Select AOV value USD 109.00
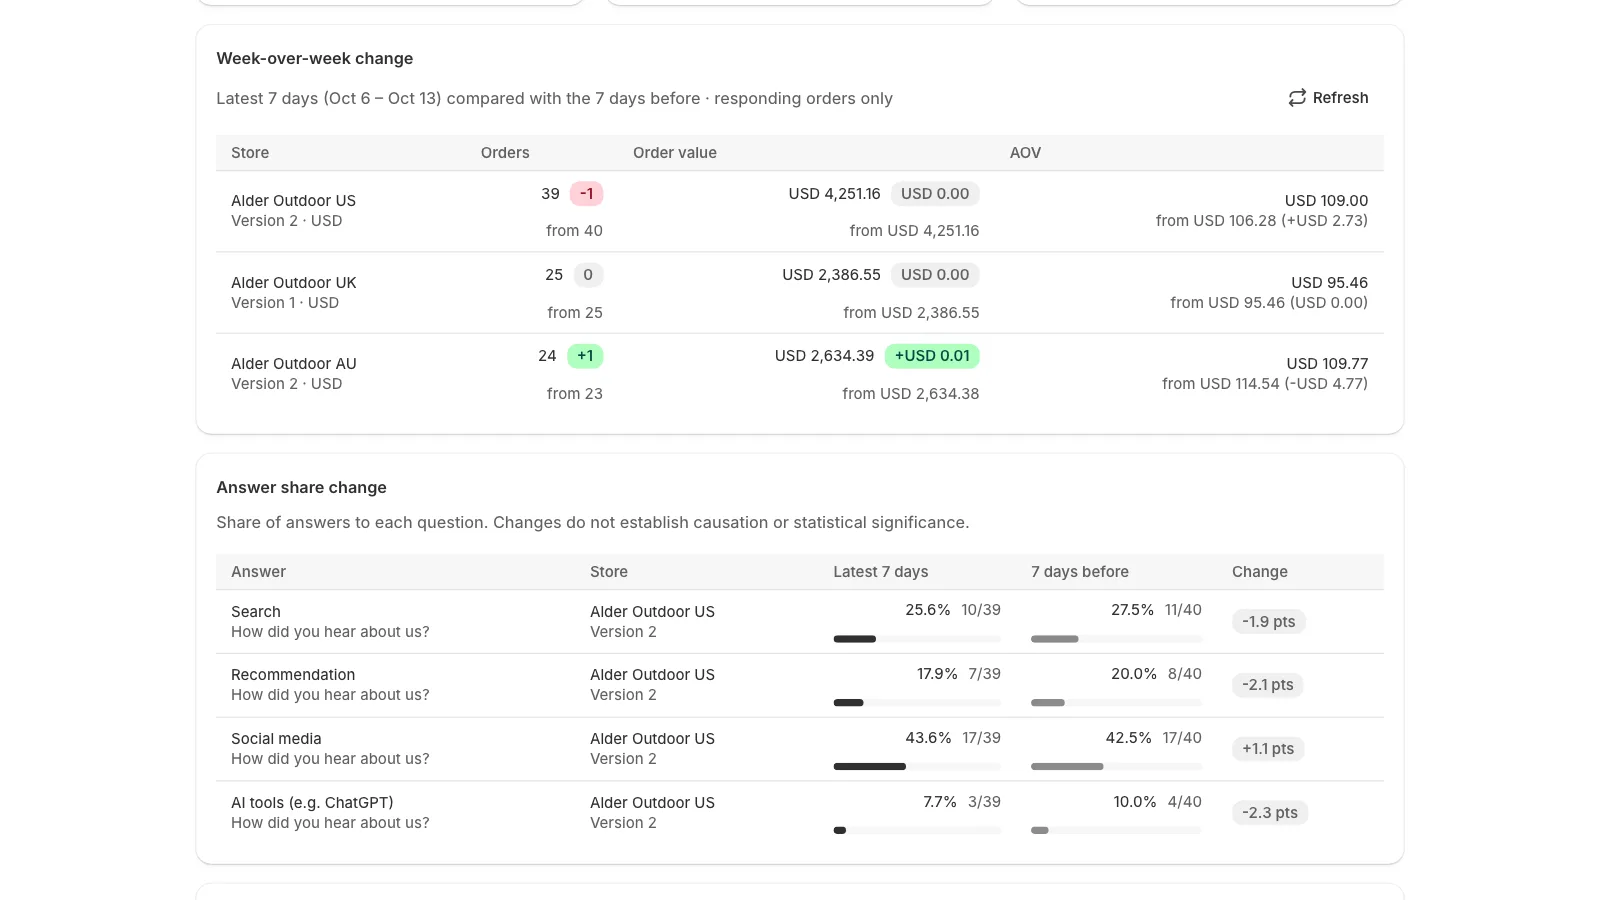Viewport: 1600px width, 900px height. (x=1326, y=201)
